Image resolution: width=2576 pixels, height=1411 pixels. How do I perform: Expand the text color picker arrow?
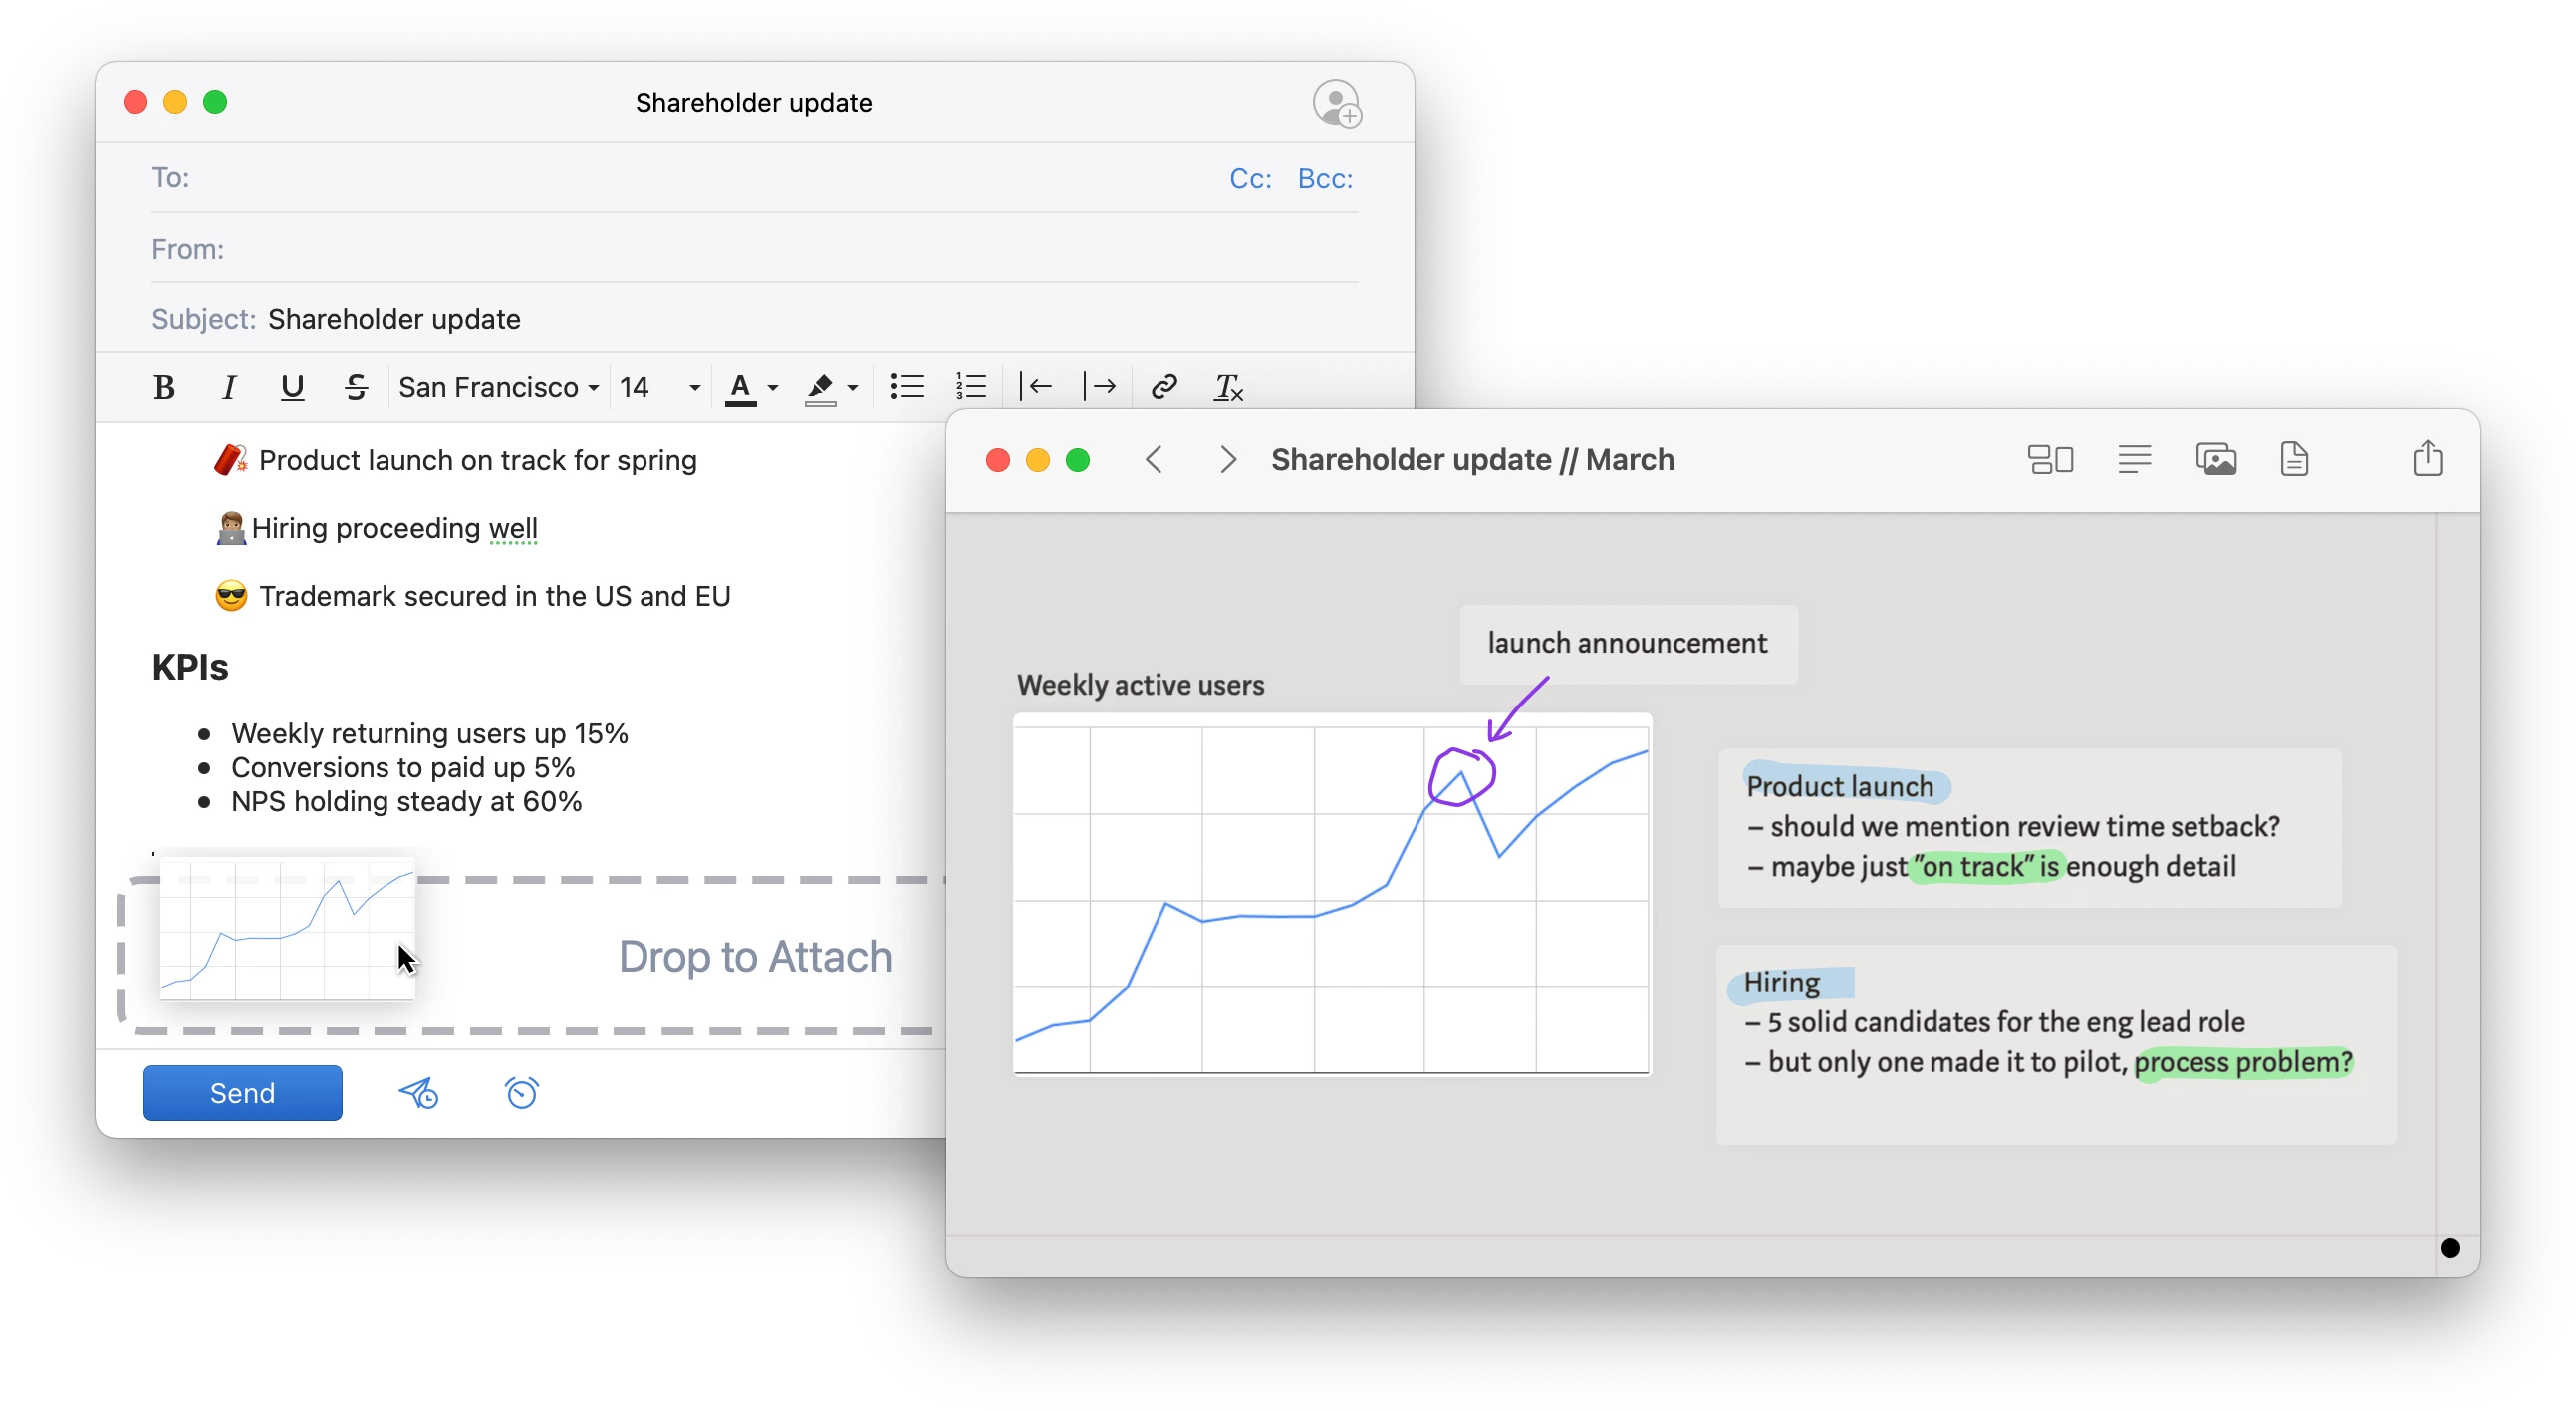pos(773,387)
